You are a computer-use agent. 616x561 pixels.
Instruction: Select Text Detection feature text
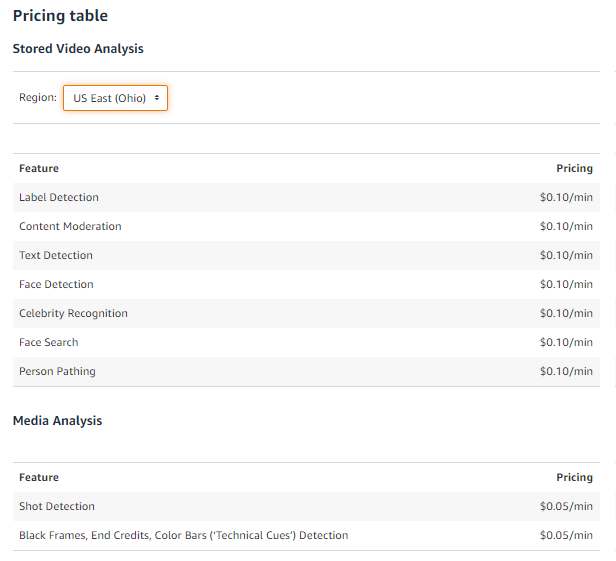click(x=56, y=255)
